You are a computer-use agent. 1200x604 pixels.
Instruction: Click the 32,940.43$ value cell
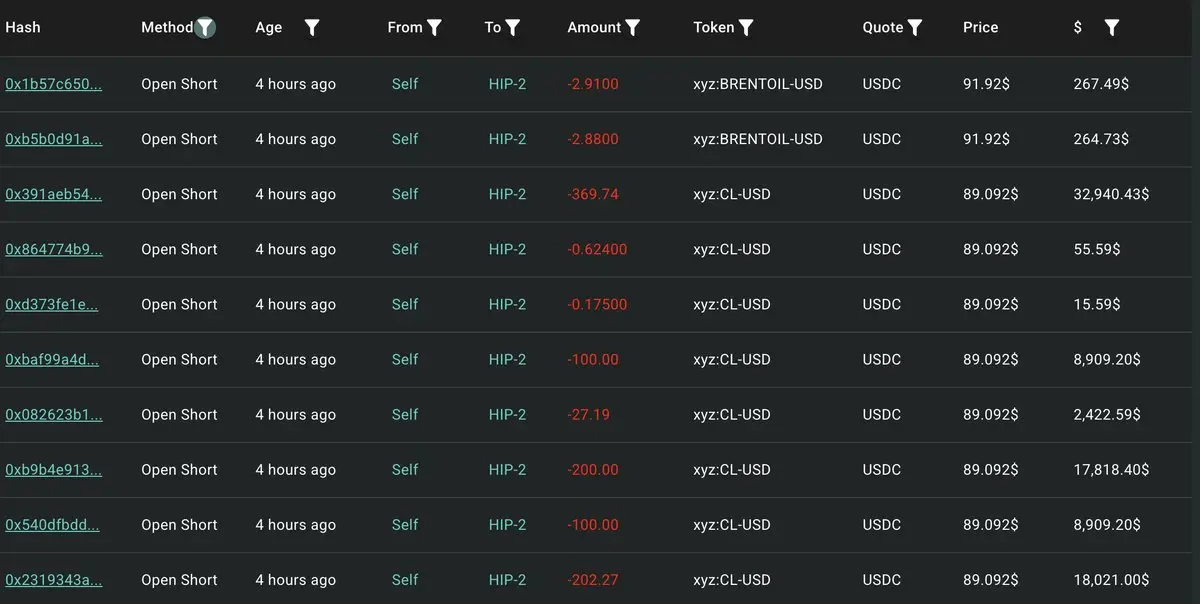coord(1111,194)
